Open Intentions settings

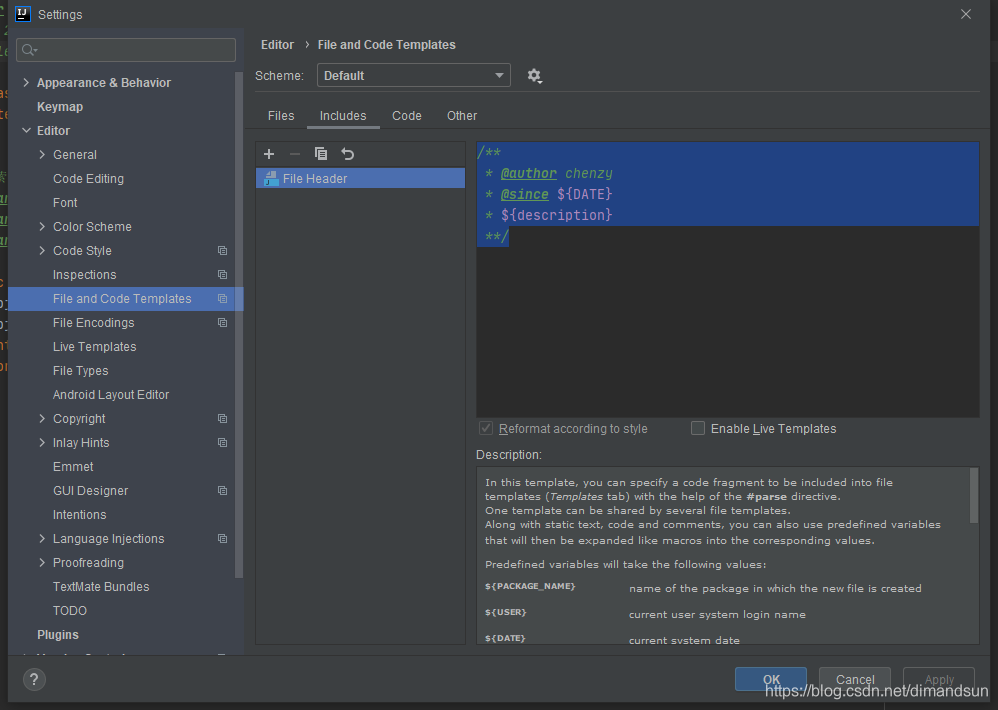tap(80, 515)
